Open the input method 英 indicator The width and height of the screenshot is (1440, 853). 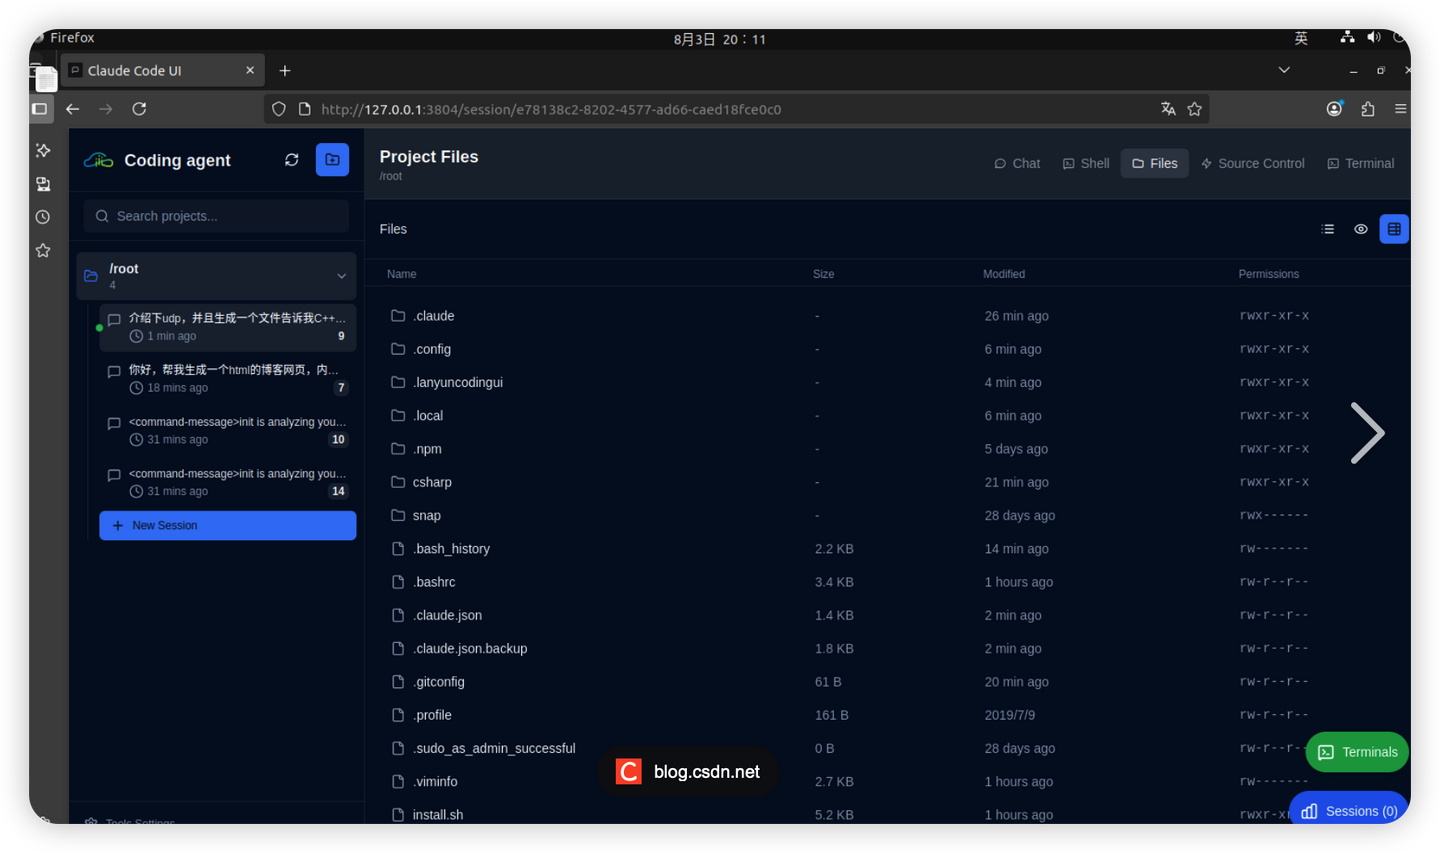(x=1301, y=38)
